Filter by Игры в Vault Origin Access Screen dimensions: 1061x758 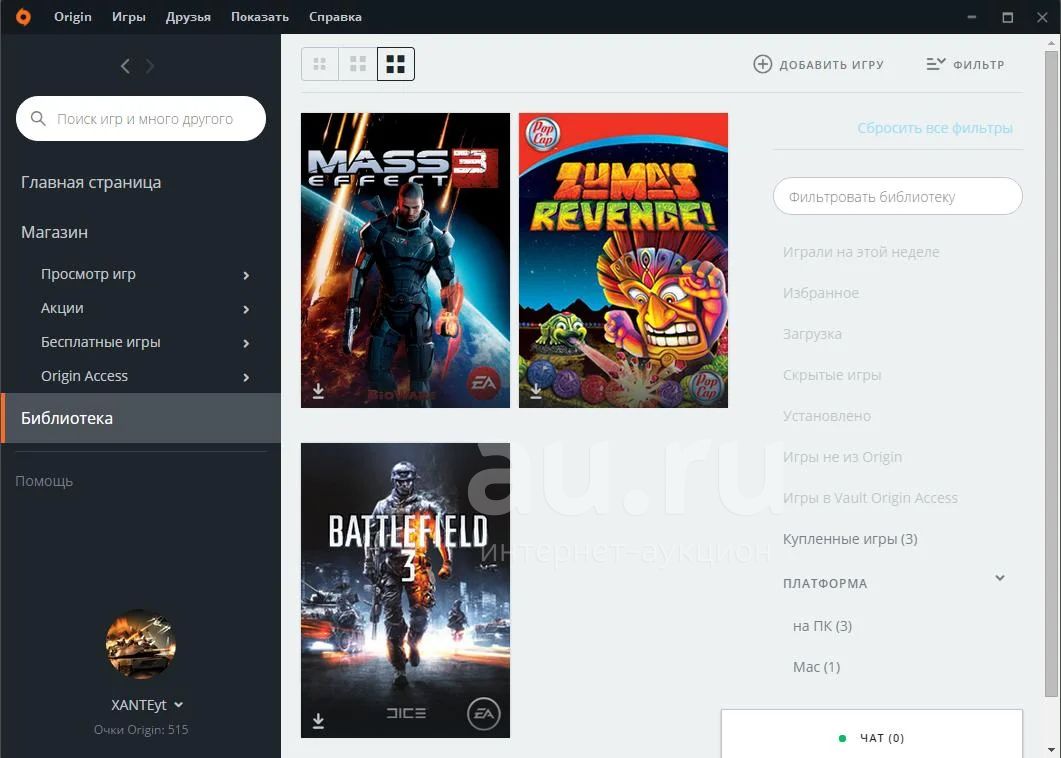(x=870, y=497)
